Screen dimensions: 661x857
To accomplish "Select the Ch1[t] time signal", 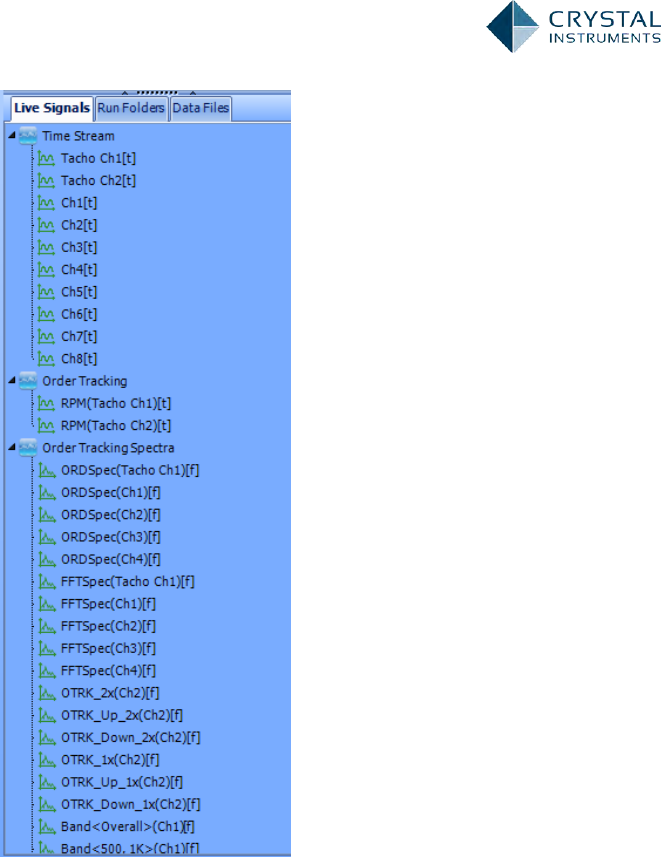I will click(x=79, y=203).
